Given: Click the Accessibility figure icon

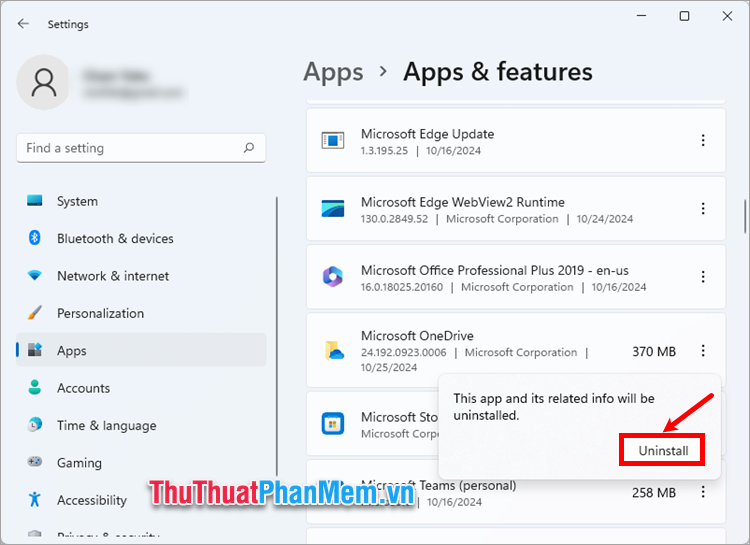Looking at the screenshot, I should point(34,499).
